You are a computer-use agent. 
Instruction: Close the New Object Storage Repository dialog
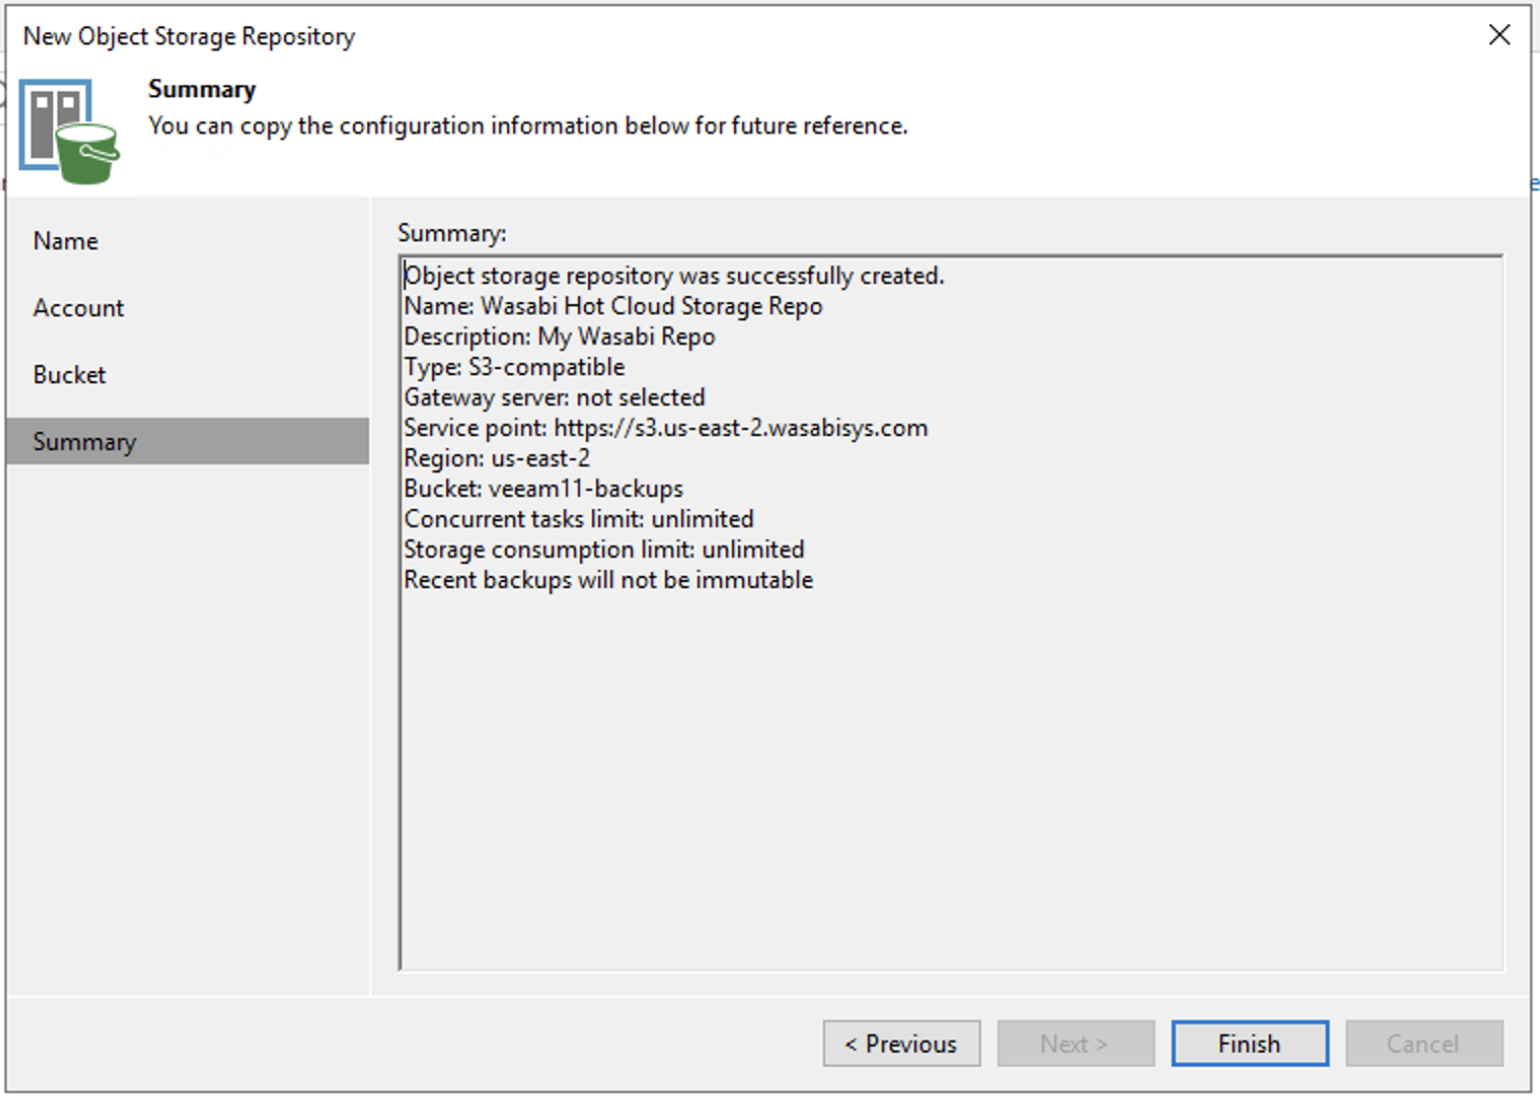click(1499, 35)
